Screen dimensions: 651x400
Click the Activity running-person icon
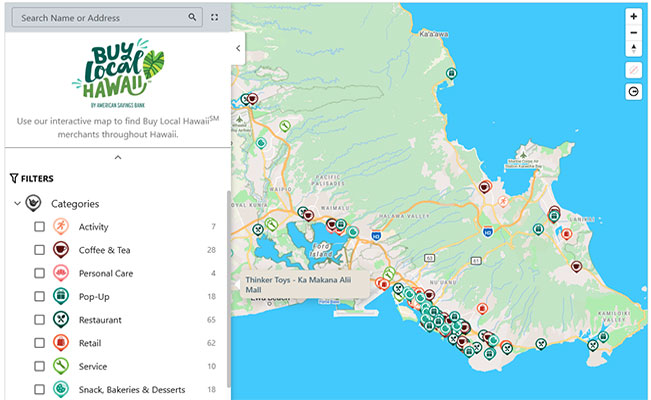point(61,226)
